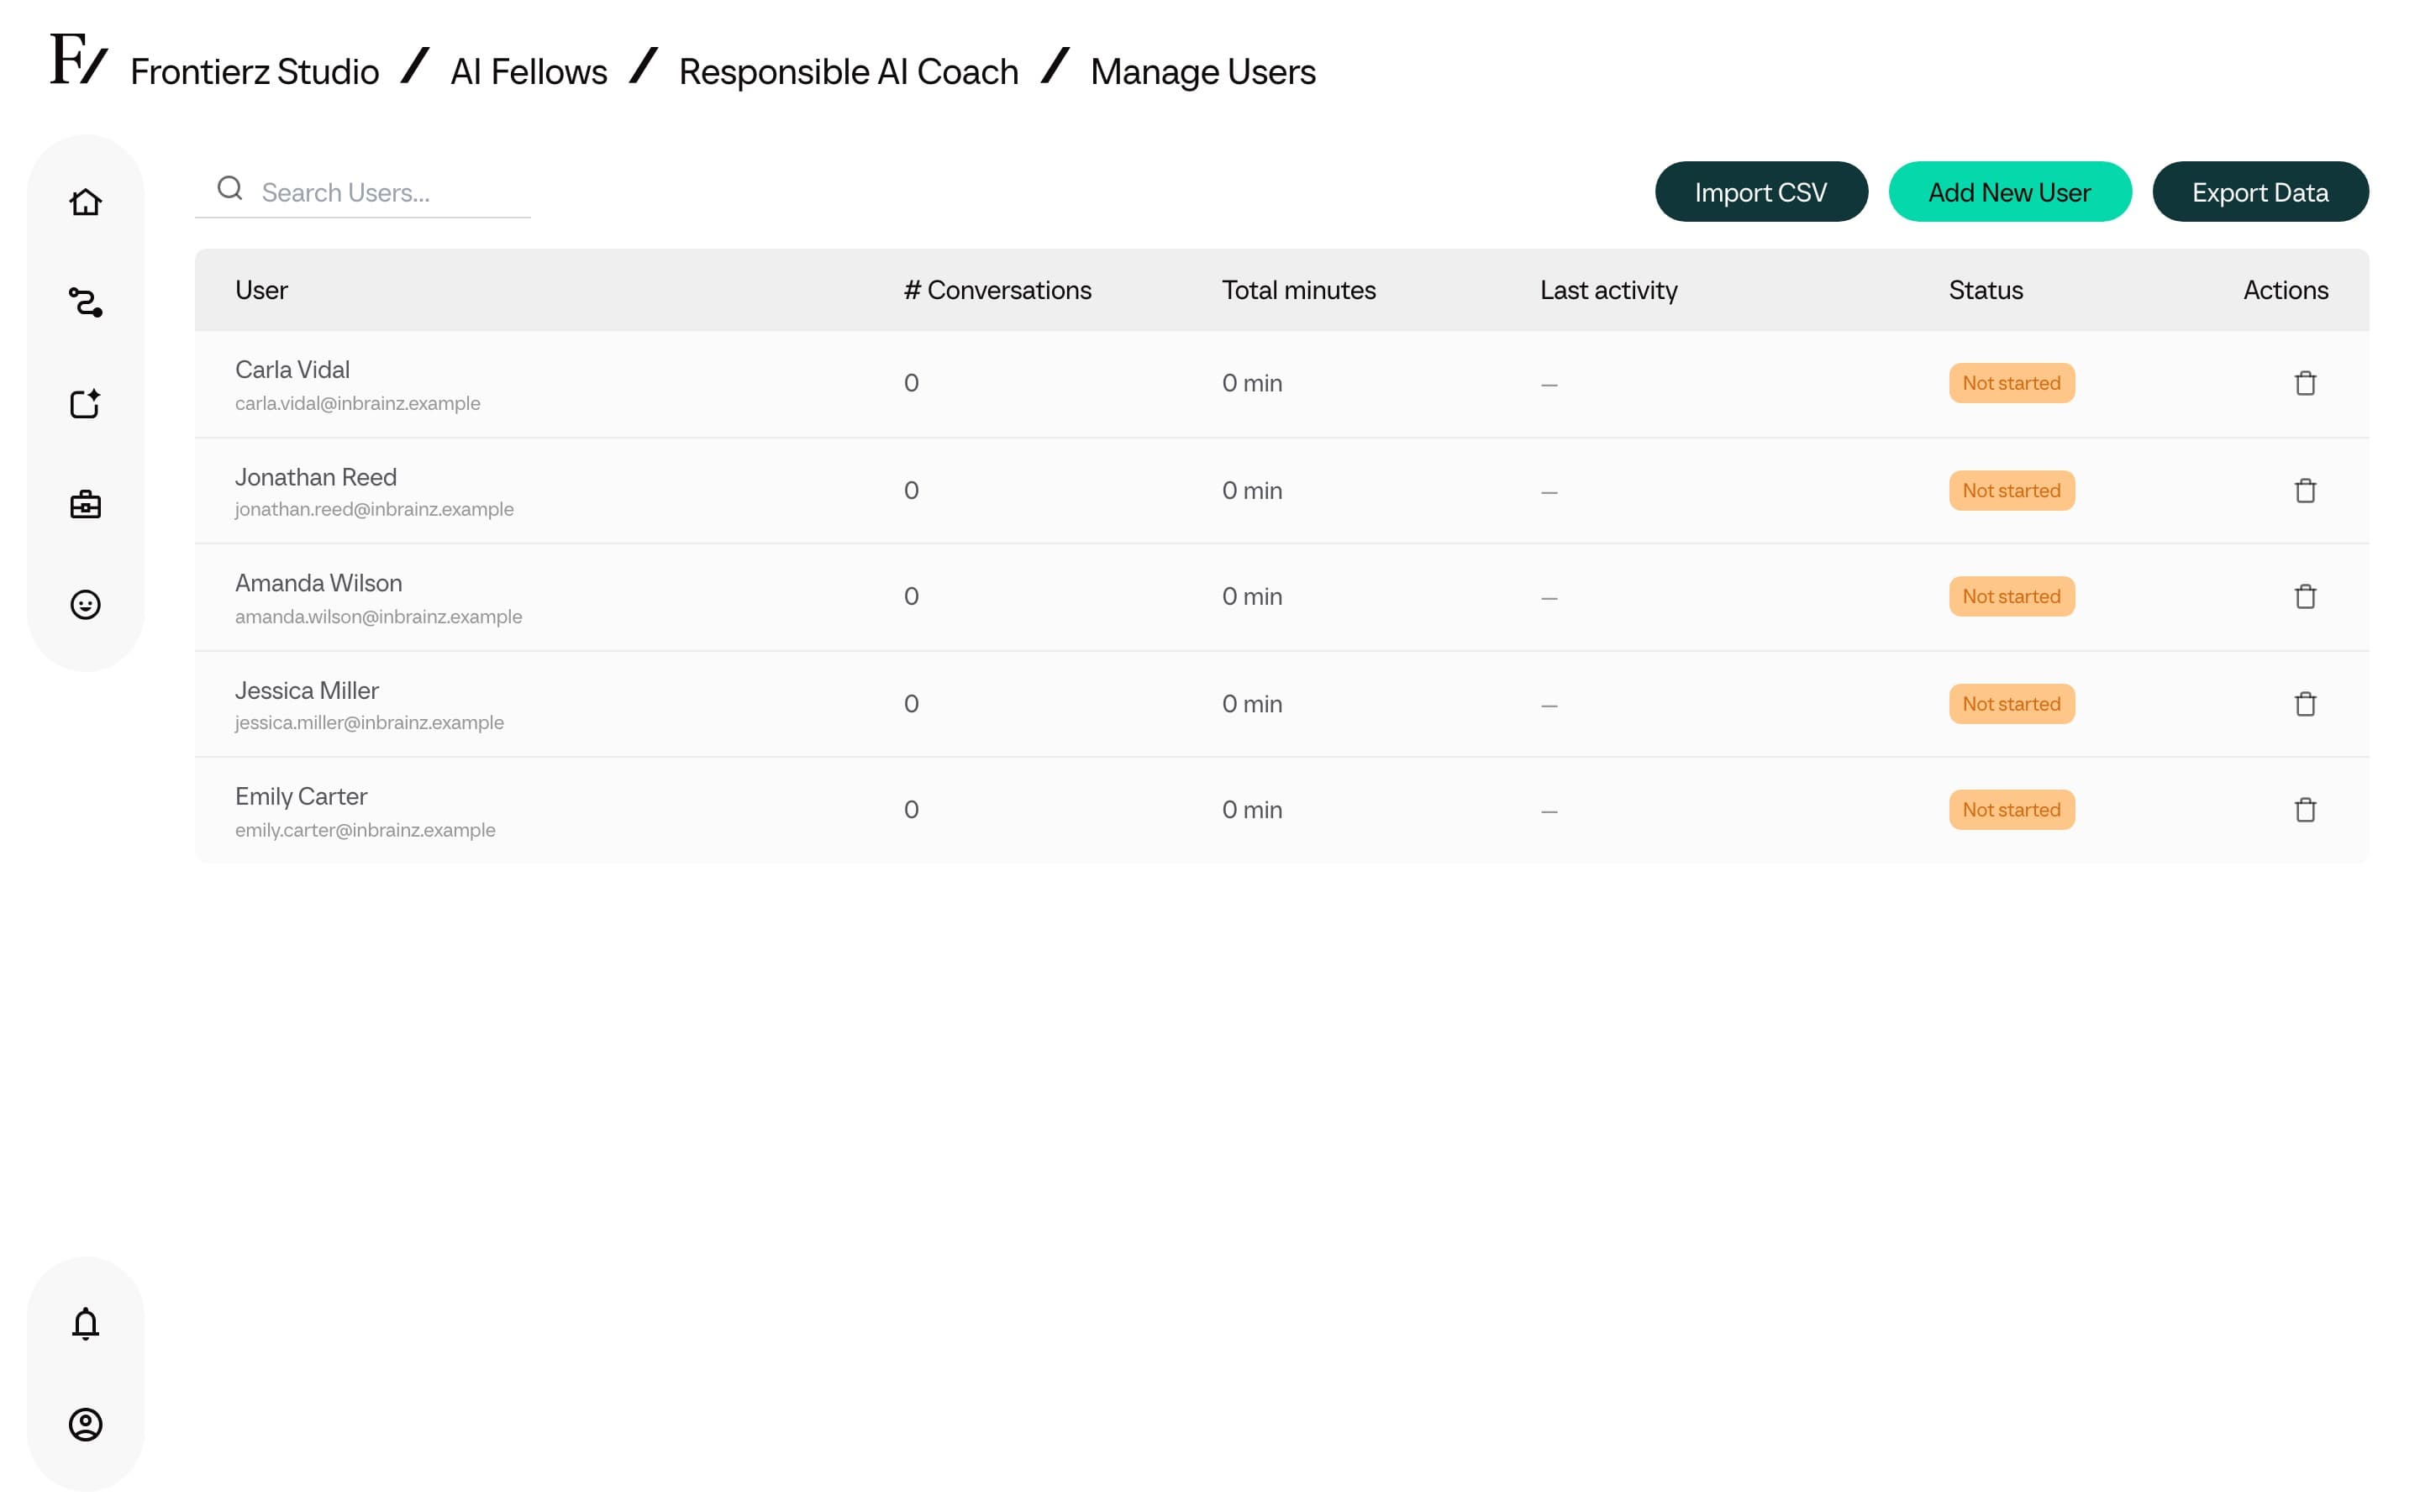The height and width of the screenshot is (1512, 2420).
Task: Open the journey path icon in sidebar
Action: point(85,302)
